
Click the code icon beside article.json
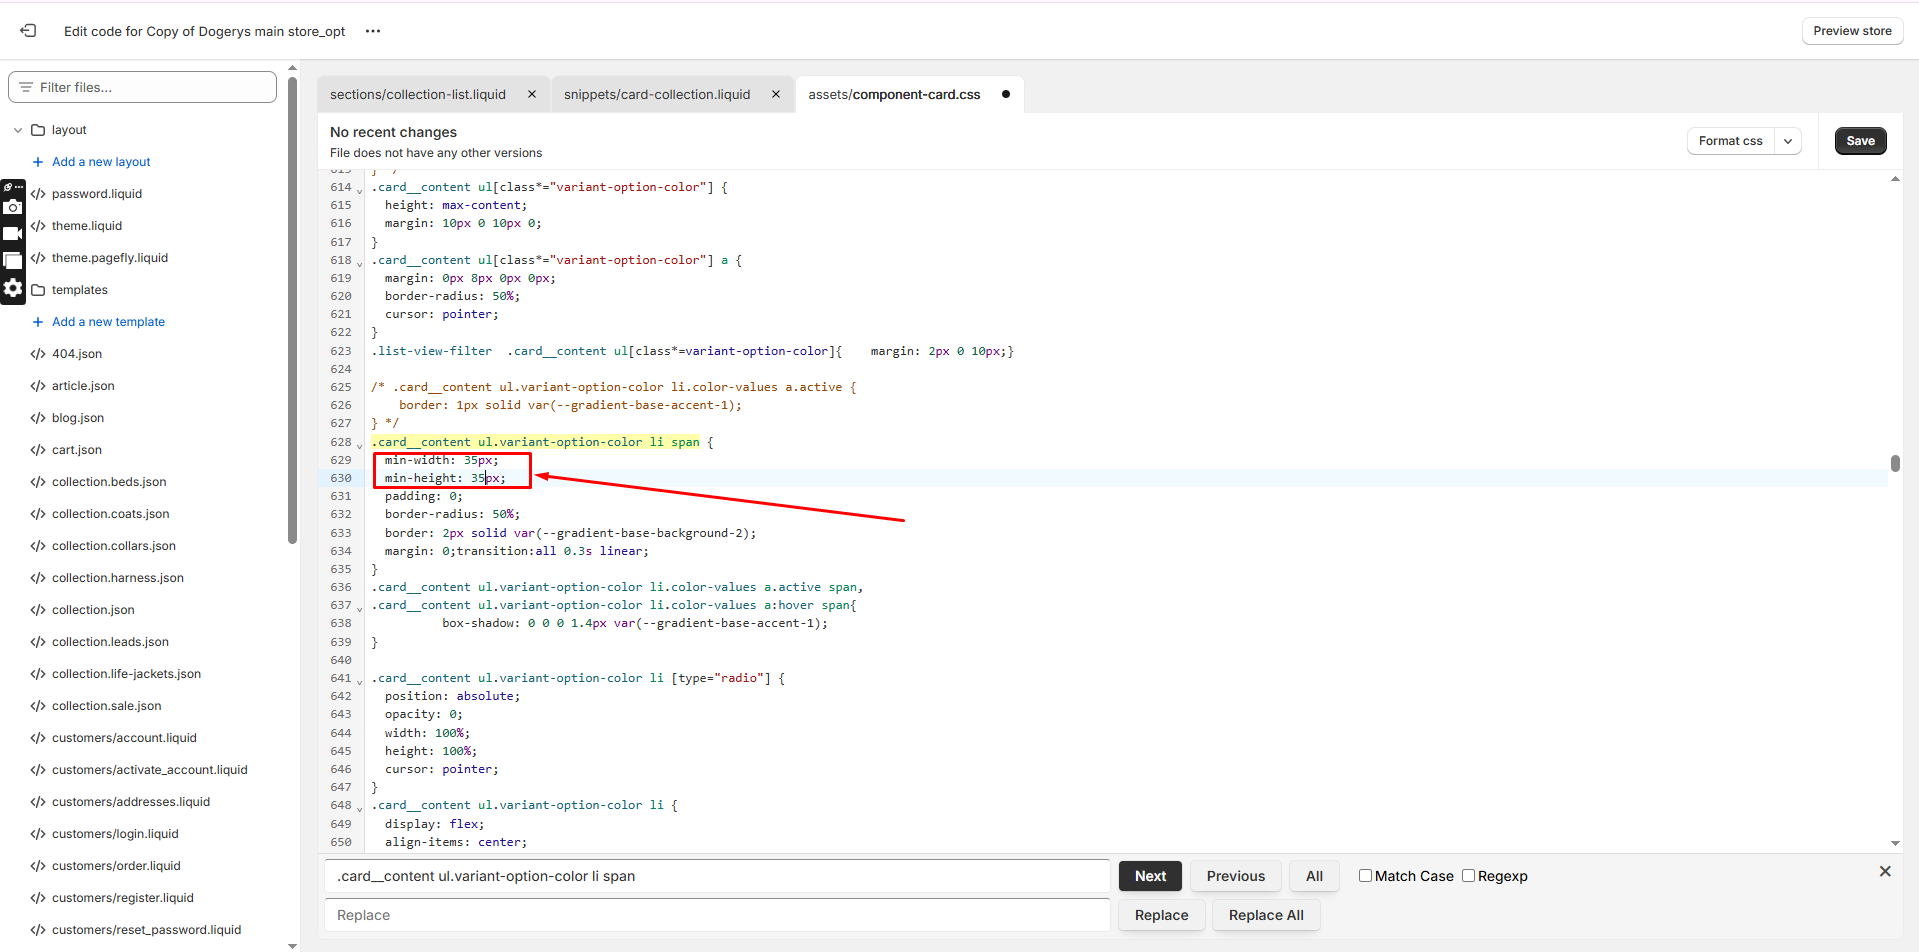click(x=38, y=386)
